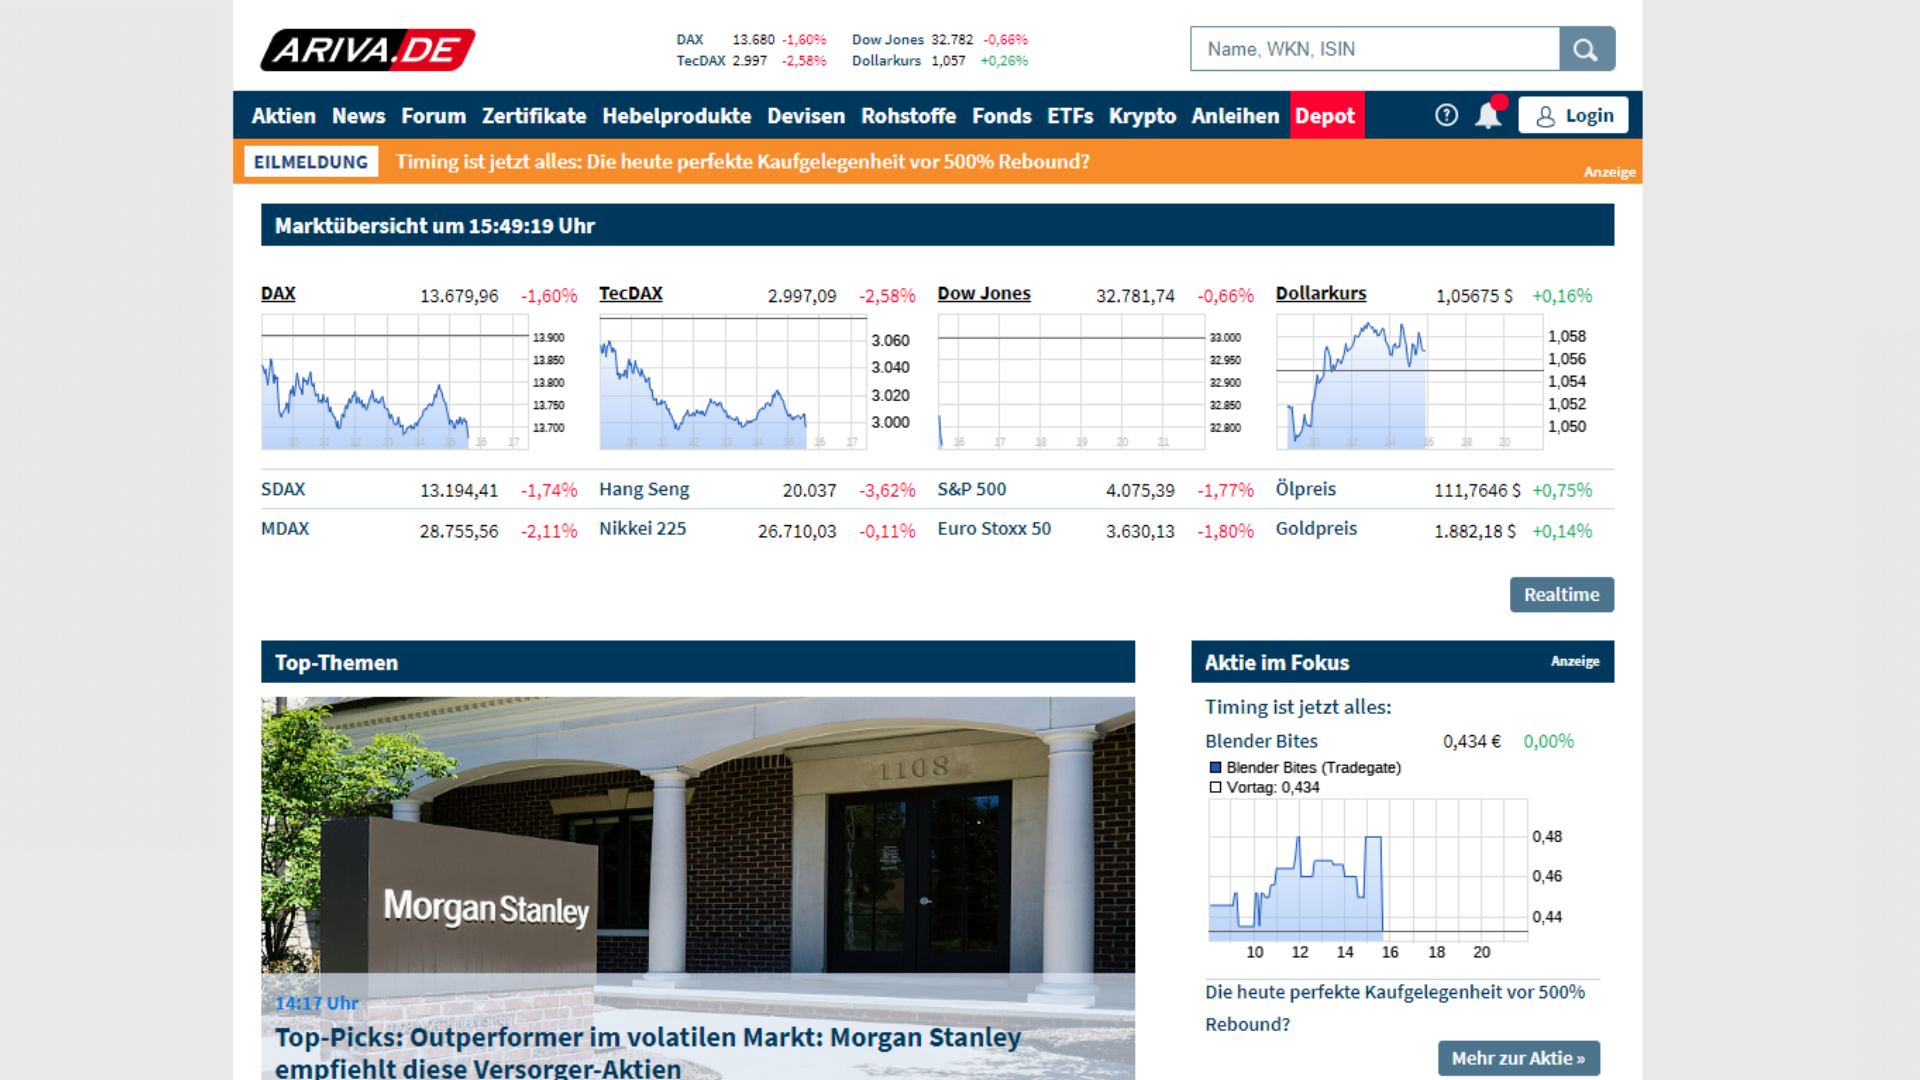Open the Krypto menu item
This screenshot has height=1080, width=1920.
coord(1142,116)
